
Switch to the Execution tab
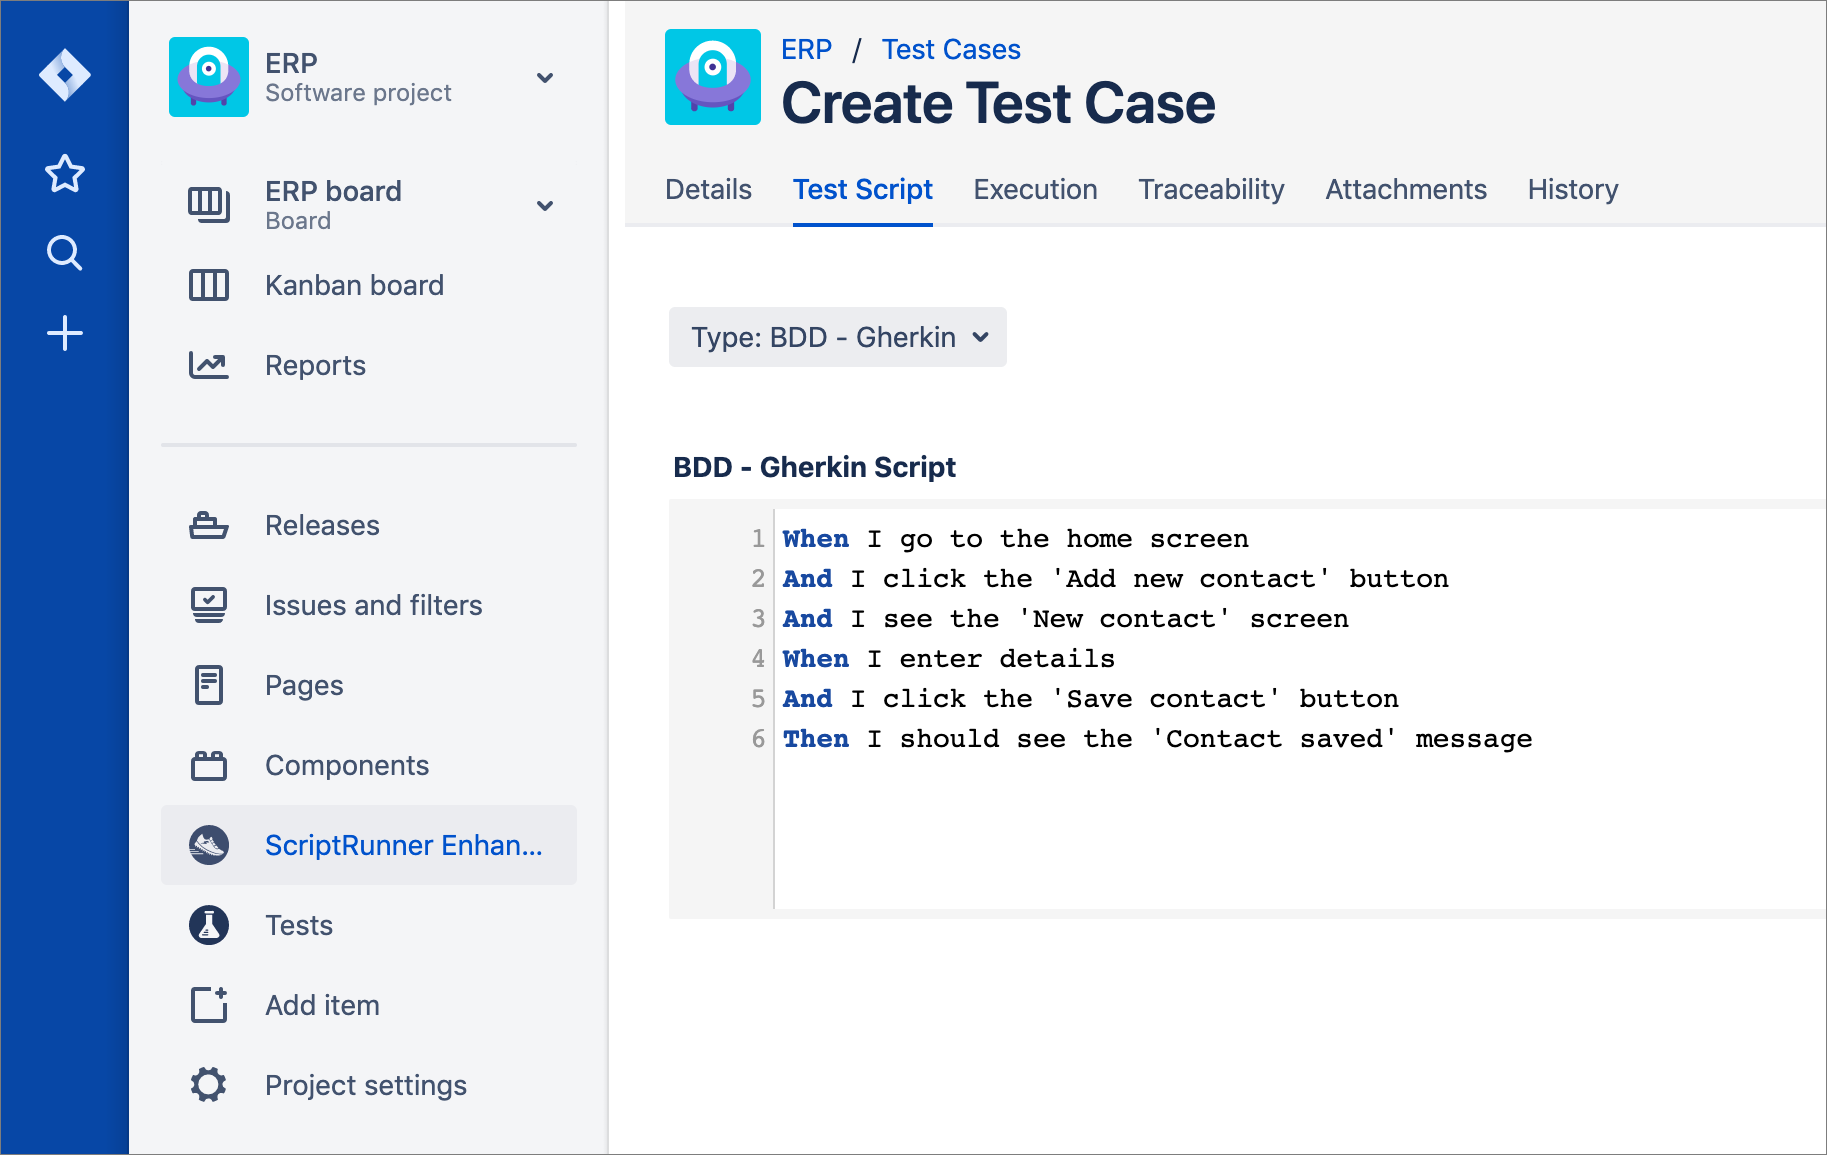coord(1035,189)
